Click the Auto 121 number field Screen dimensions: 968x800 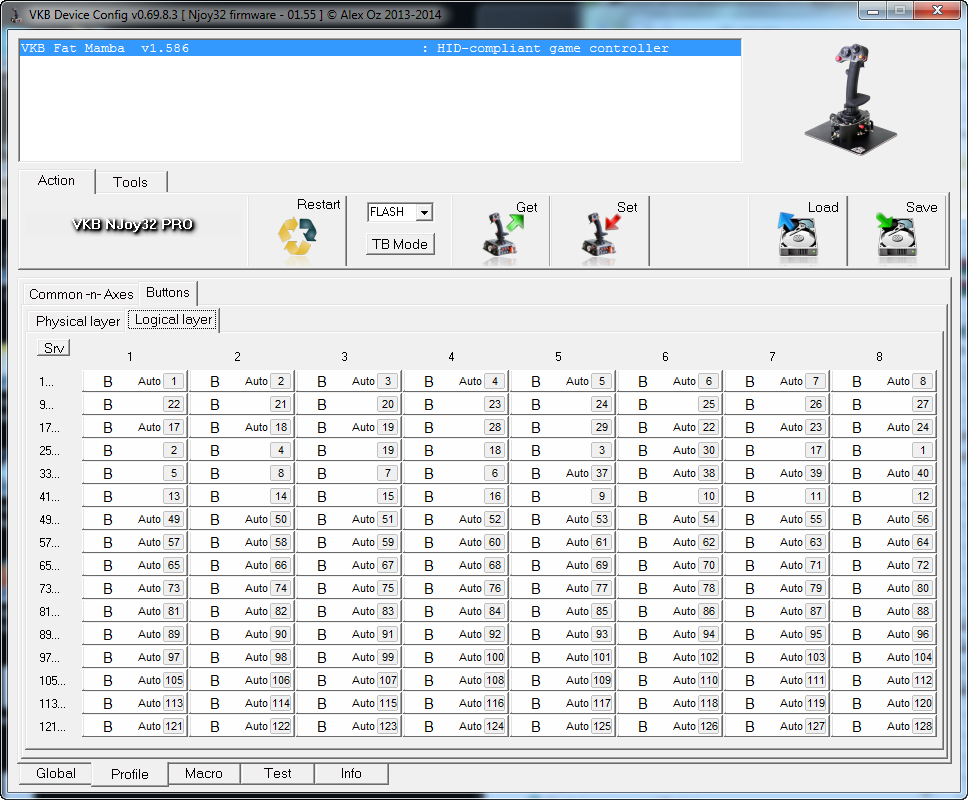click(x=173, y=726)
